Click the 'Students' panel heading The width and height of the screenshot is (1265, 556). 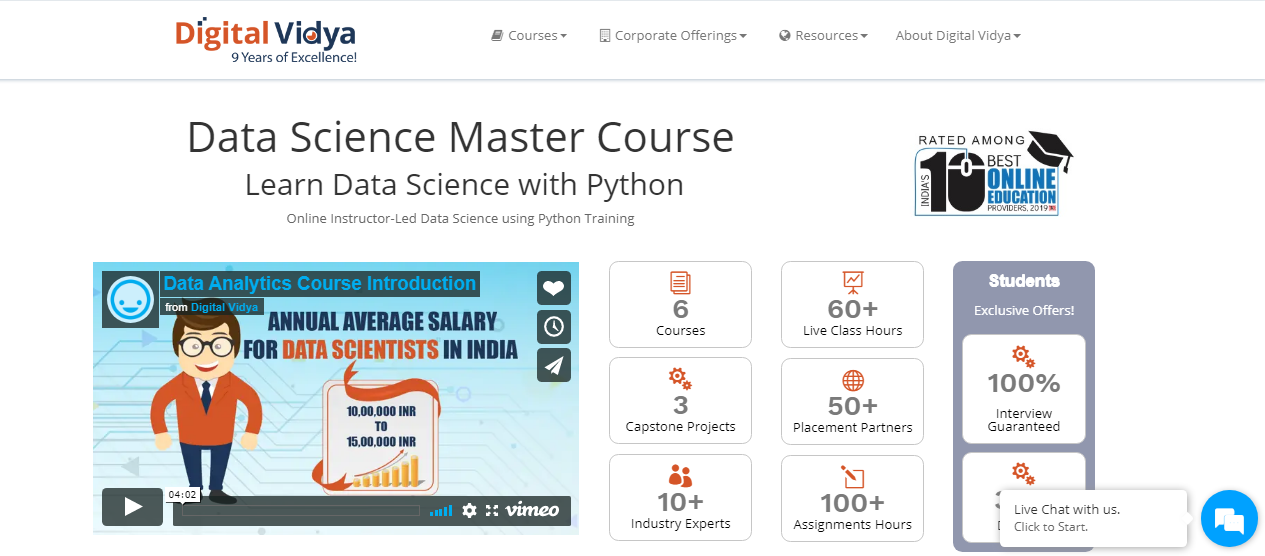click(x=1024, y=281)
